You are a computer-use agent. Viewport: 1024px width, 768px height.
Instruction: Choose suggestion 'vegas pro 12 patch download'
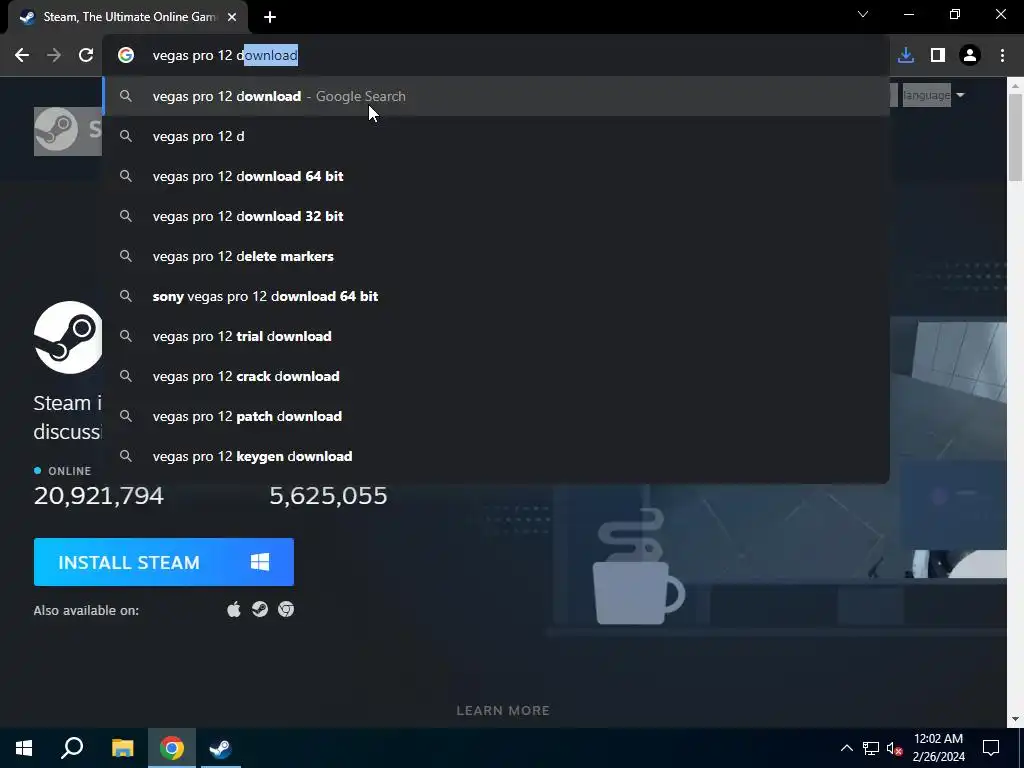click(496, 416)
